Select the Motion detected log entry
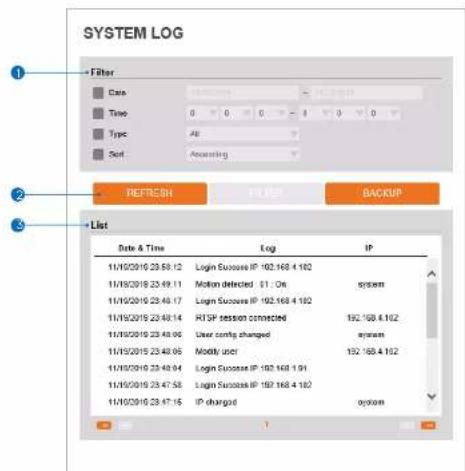Screen dimensions: 465x471 pyautogui.click(x=260, y=284)
